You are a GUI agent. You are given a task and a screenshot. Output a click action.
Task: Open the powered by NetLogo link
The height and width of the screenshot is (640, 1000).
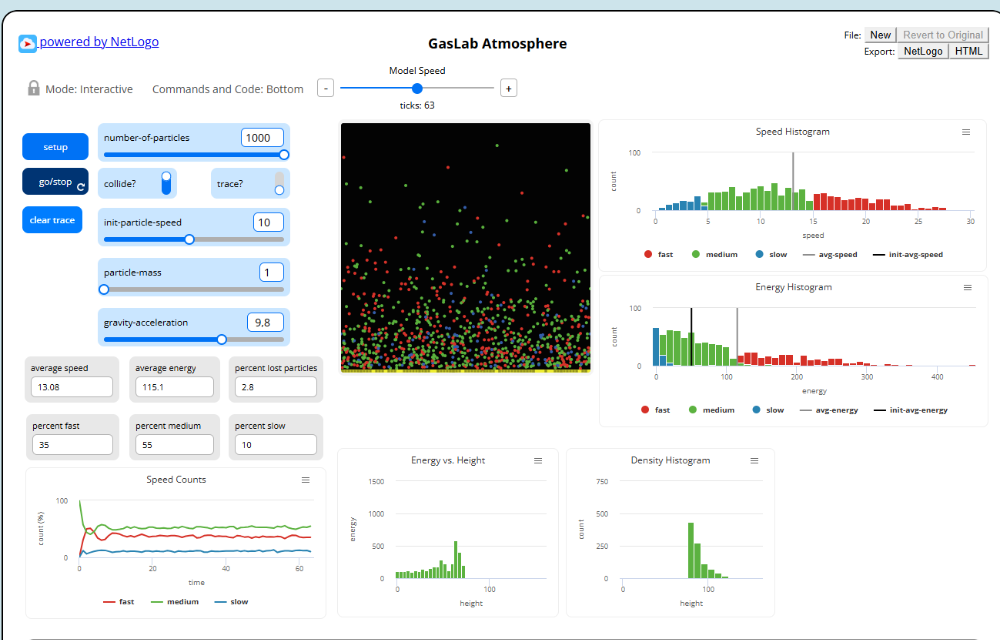(x=99, y=42)
